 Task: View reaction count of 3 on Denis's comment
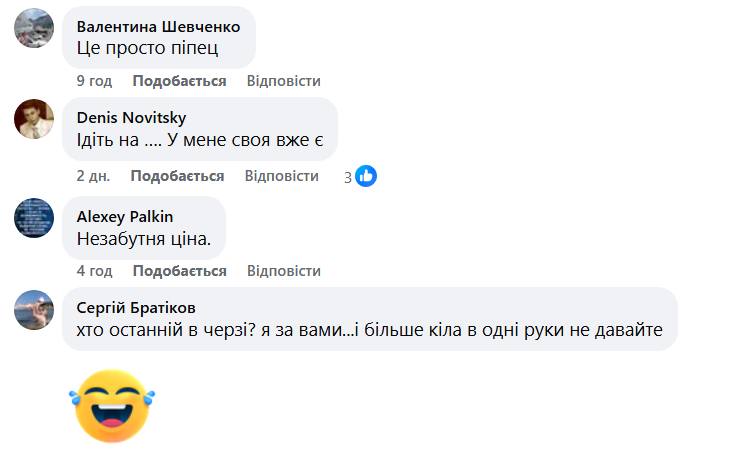click(348, 177)
